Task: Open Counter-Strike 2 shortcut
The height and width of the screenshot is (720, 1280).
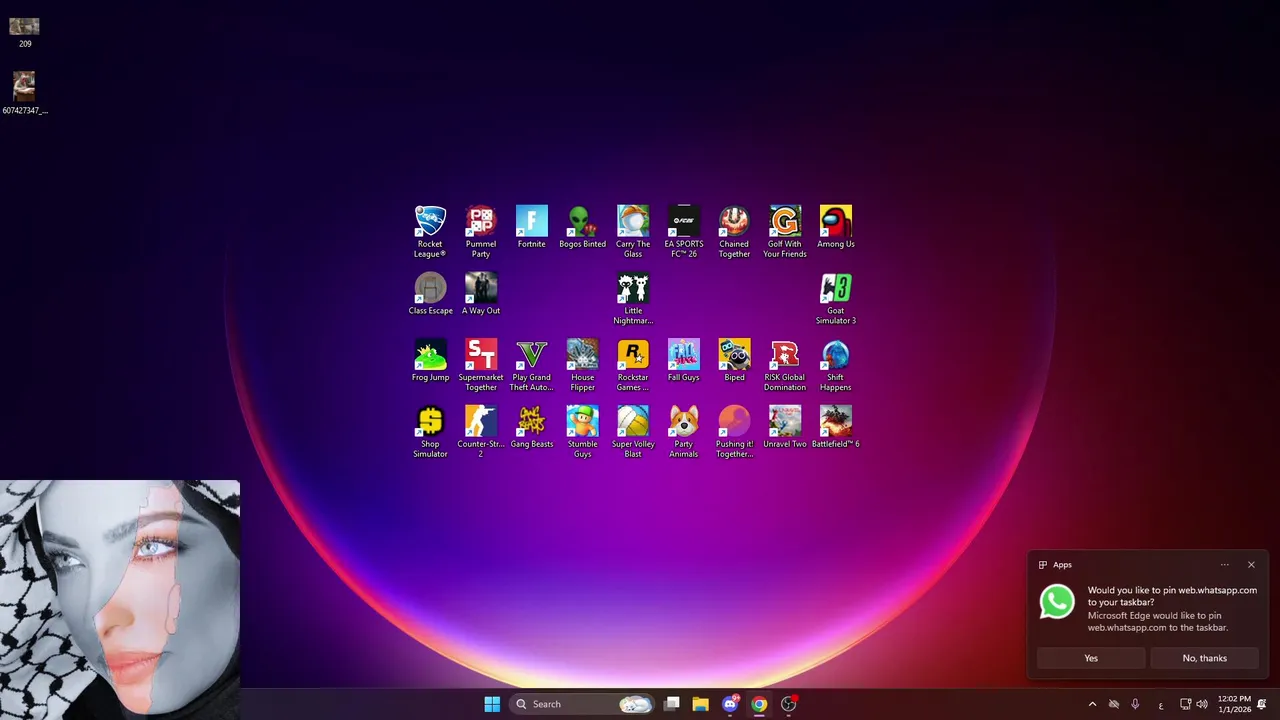Action: click(x=481, y=432)
